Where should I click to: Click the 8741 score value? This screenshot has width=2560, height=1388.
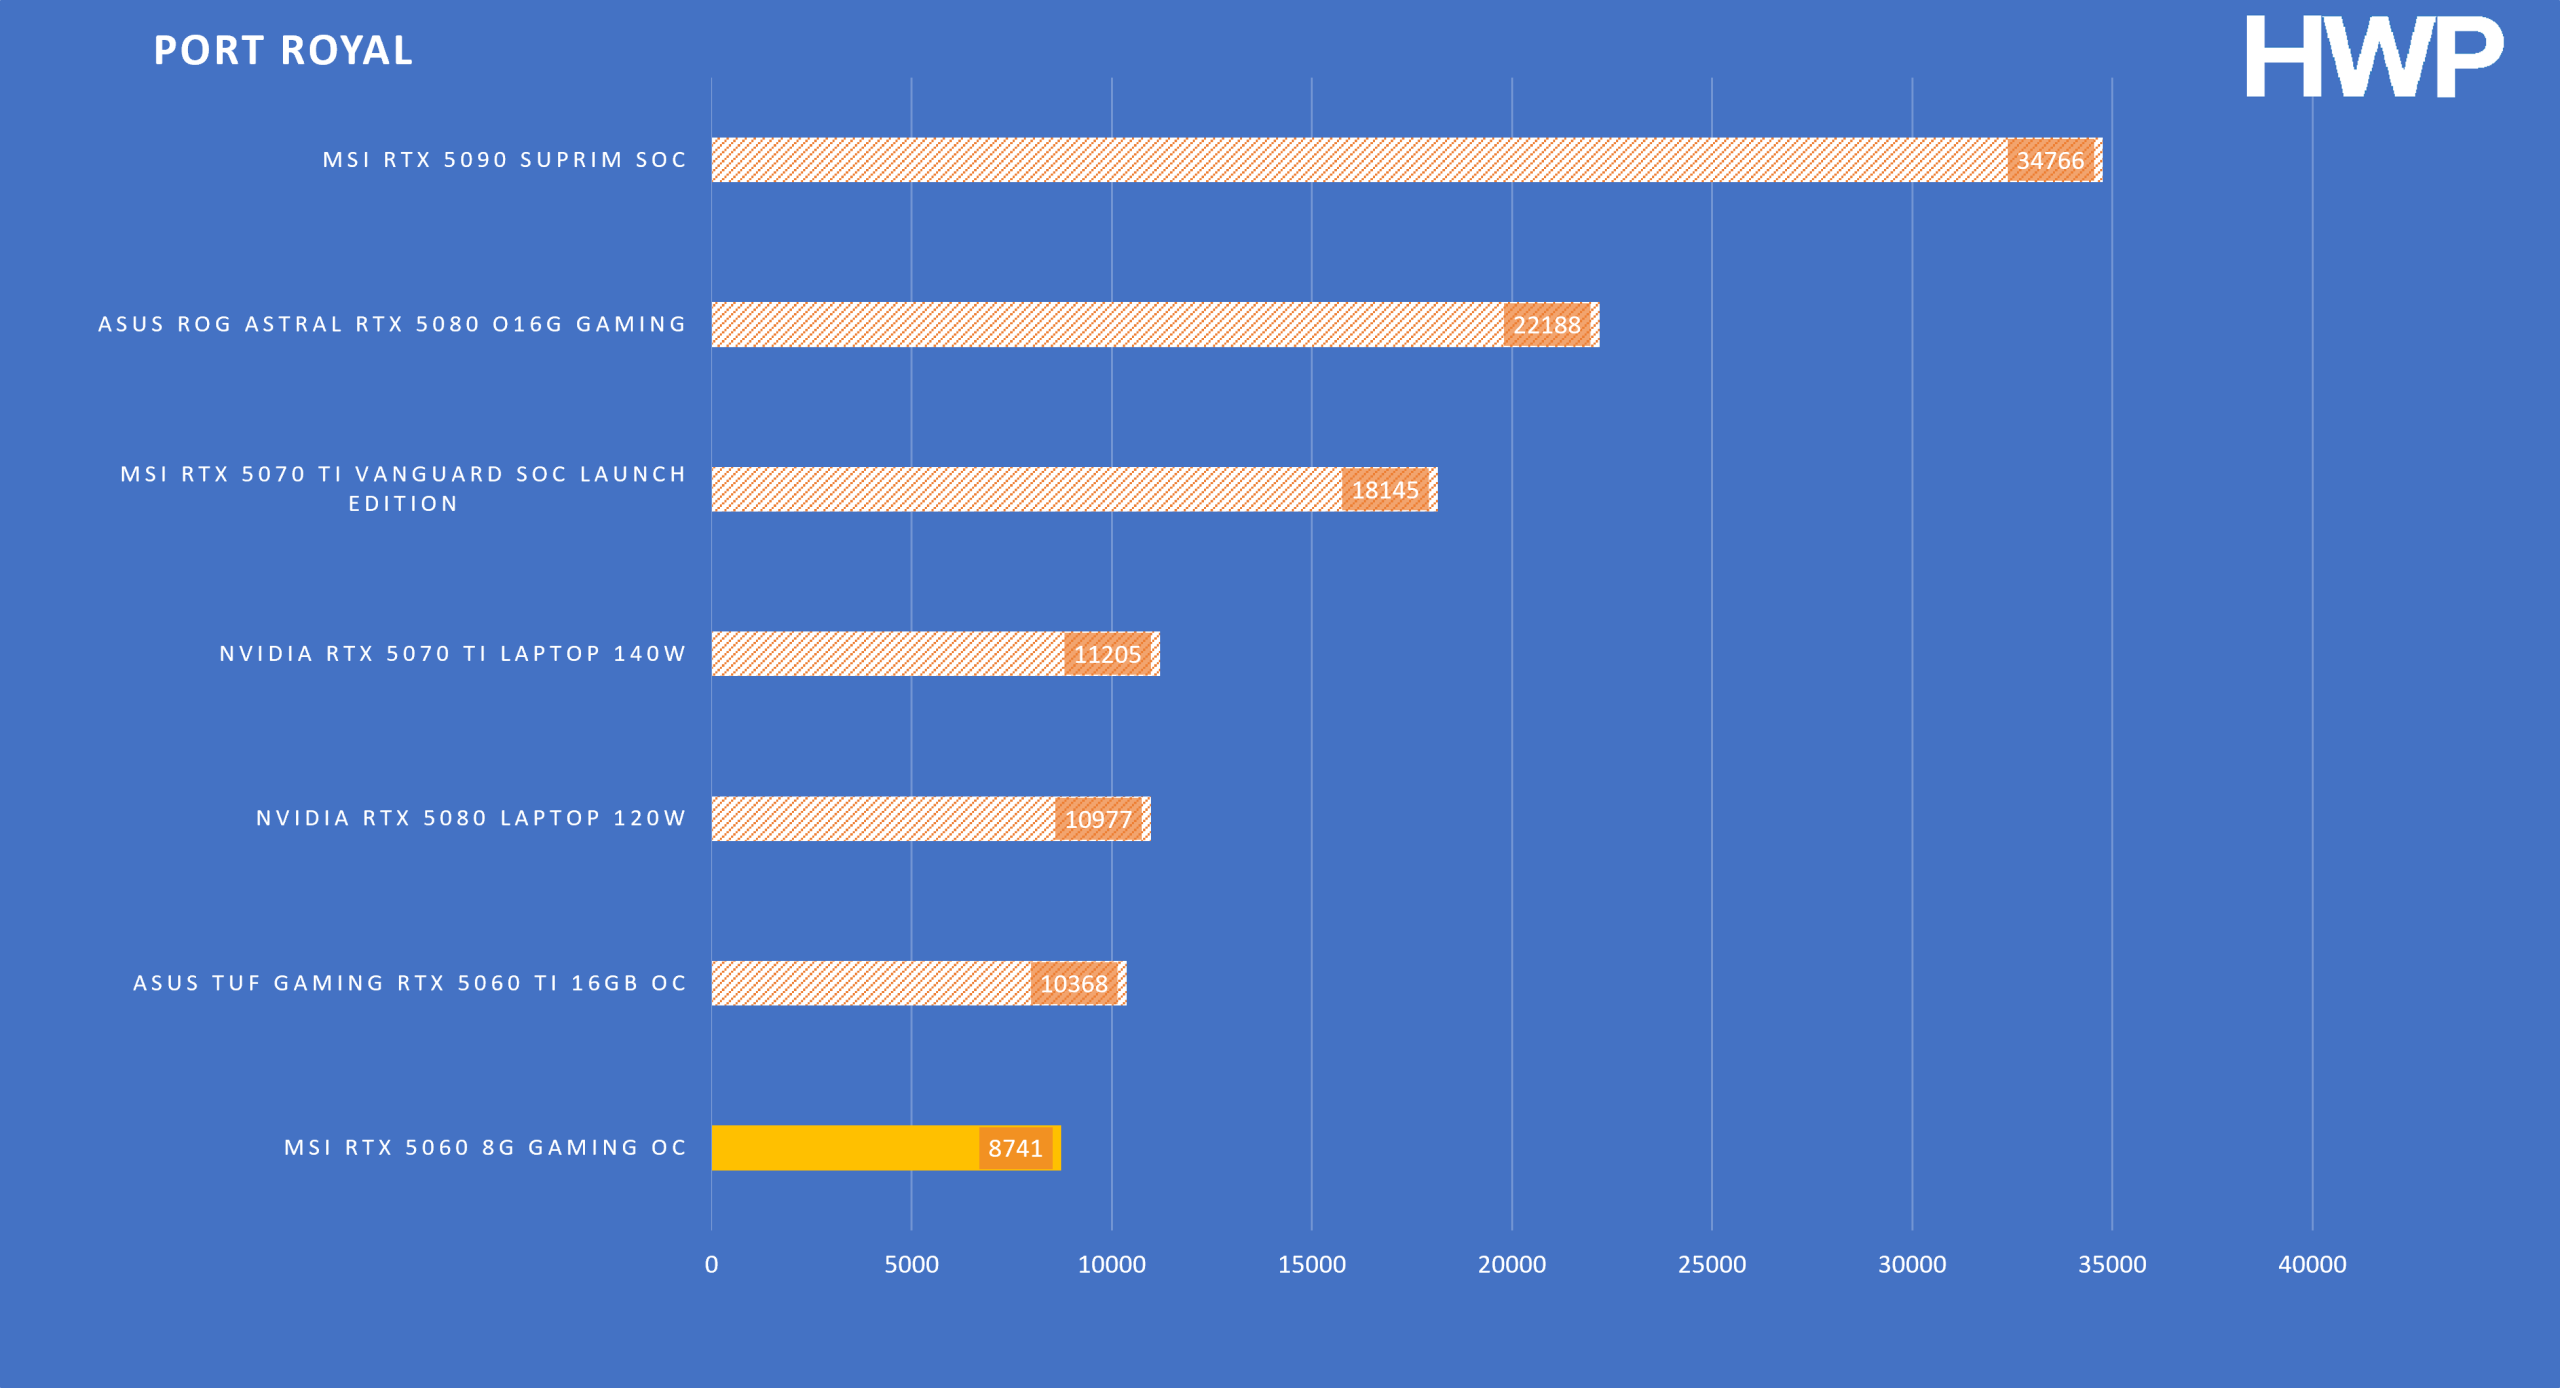tap(1015, 1149)
